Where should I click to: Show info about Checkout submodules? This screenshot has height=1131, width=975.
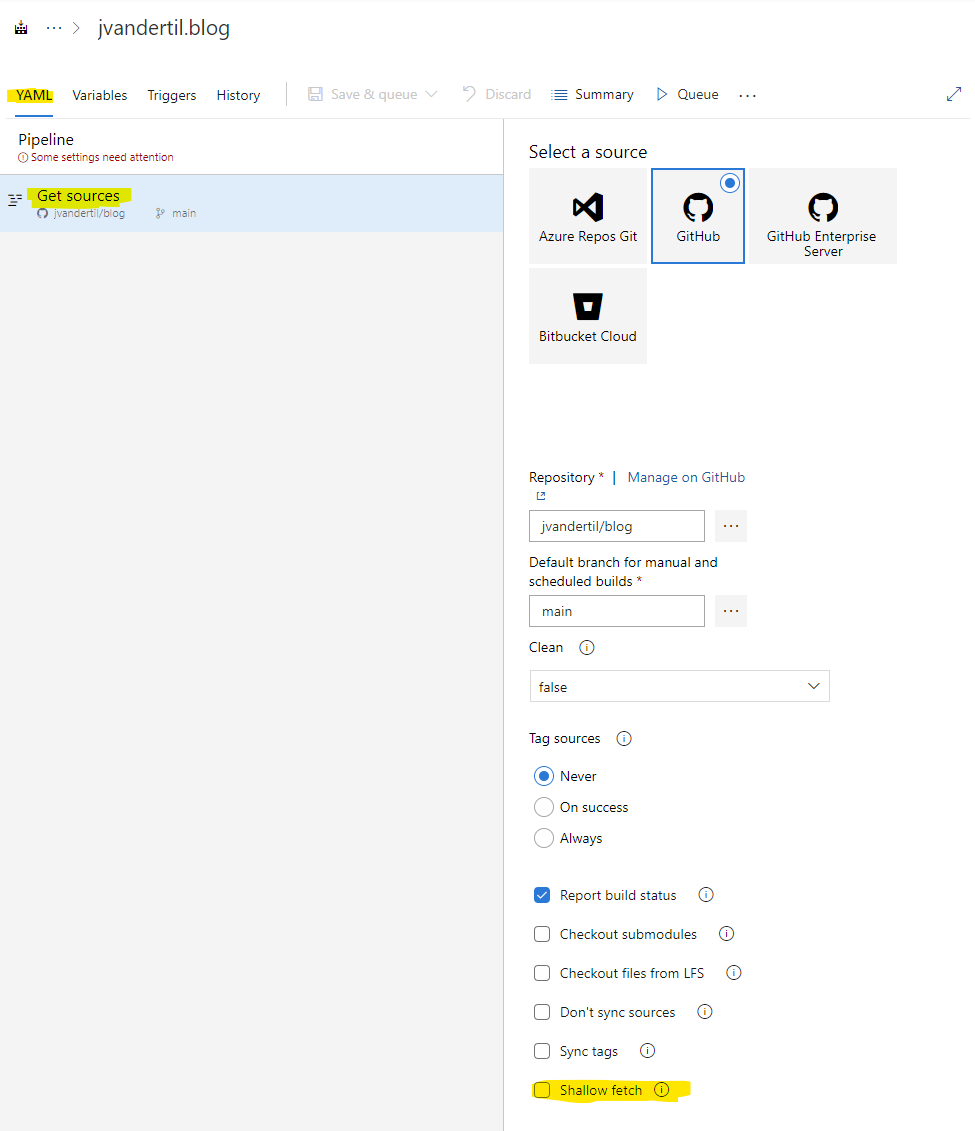[x=726, y=934]
